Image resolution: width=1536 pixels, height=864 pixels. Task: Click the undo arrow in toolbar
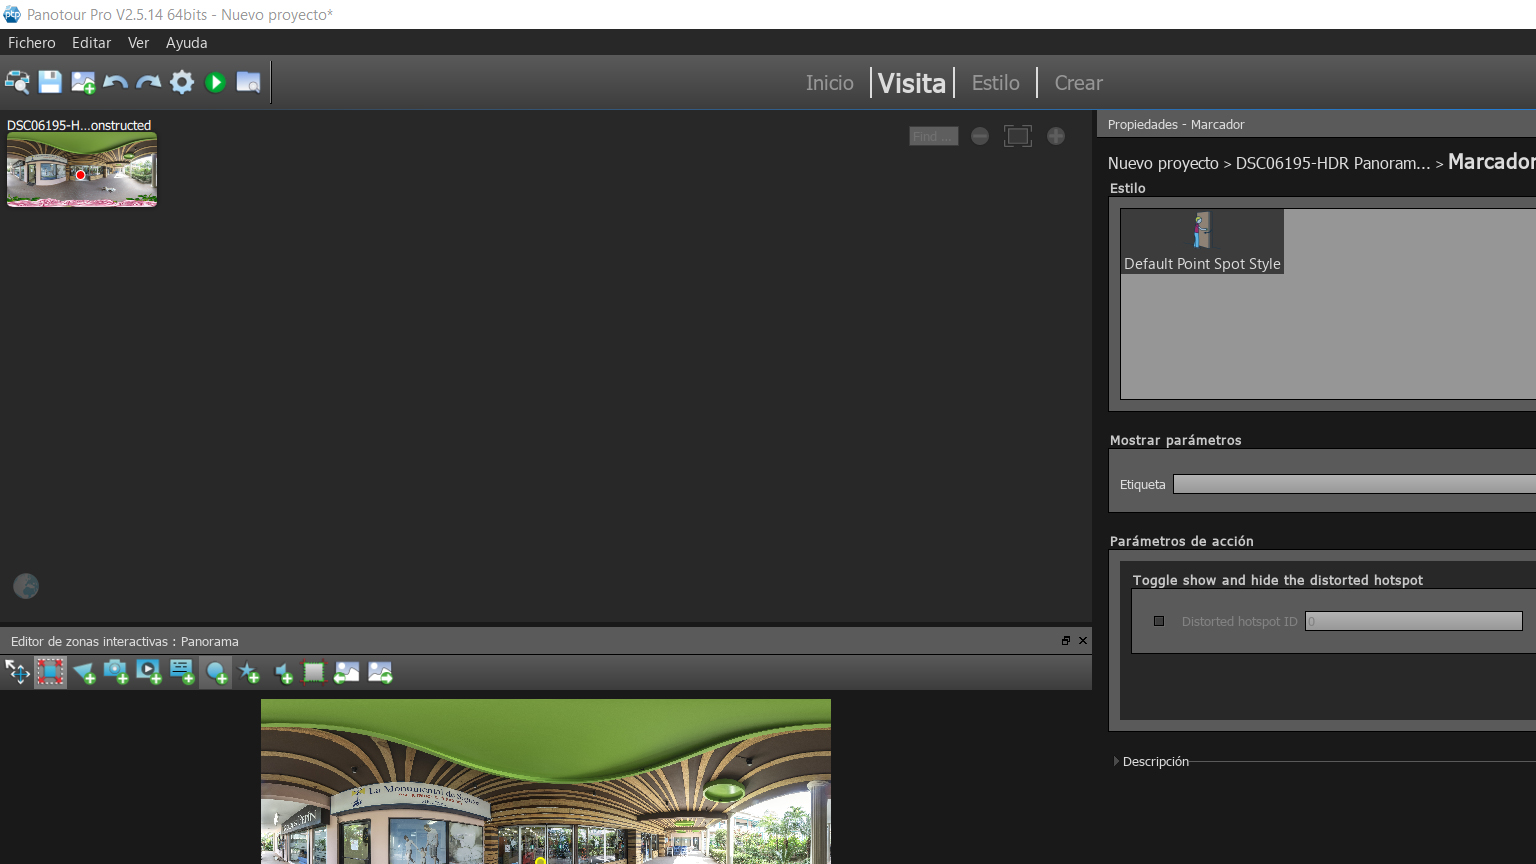tap(116, 82)
